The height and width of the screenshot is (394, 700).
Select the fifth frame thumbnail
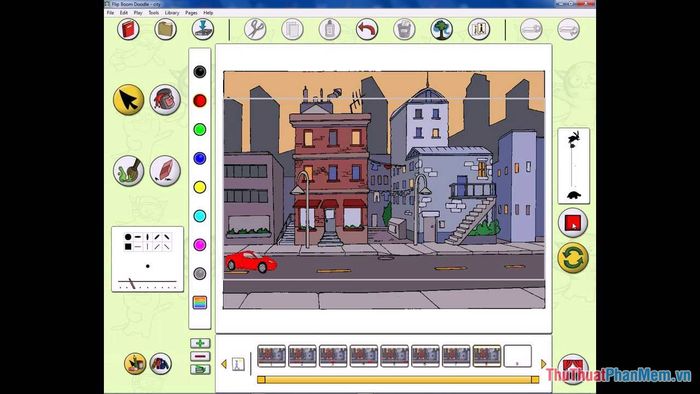(395, 356)
